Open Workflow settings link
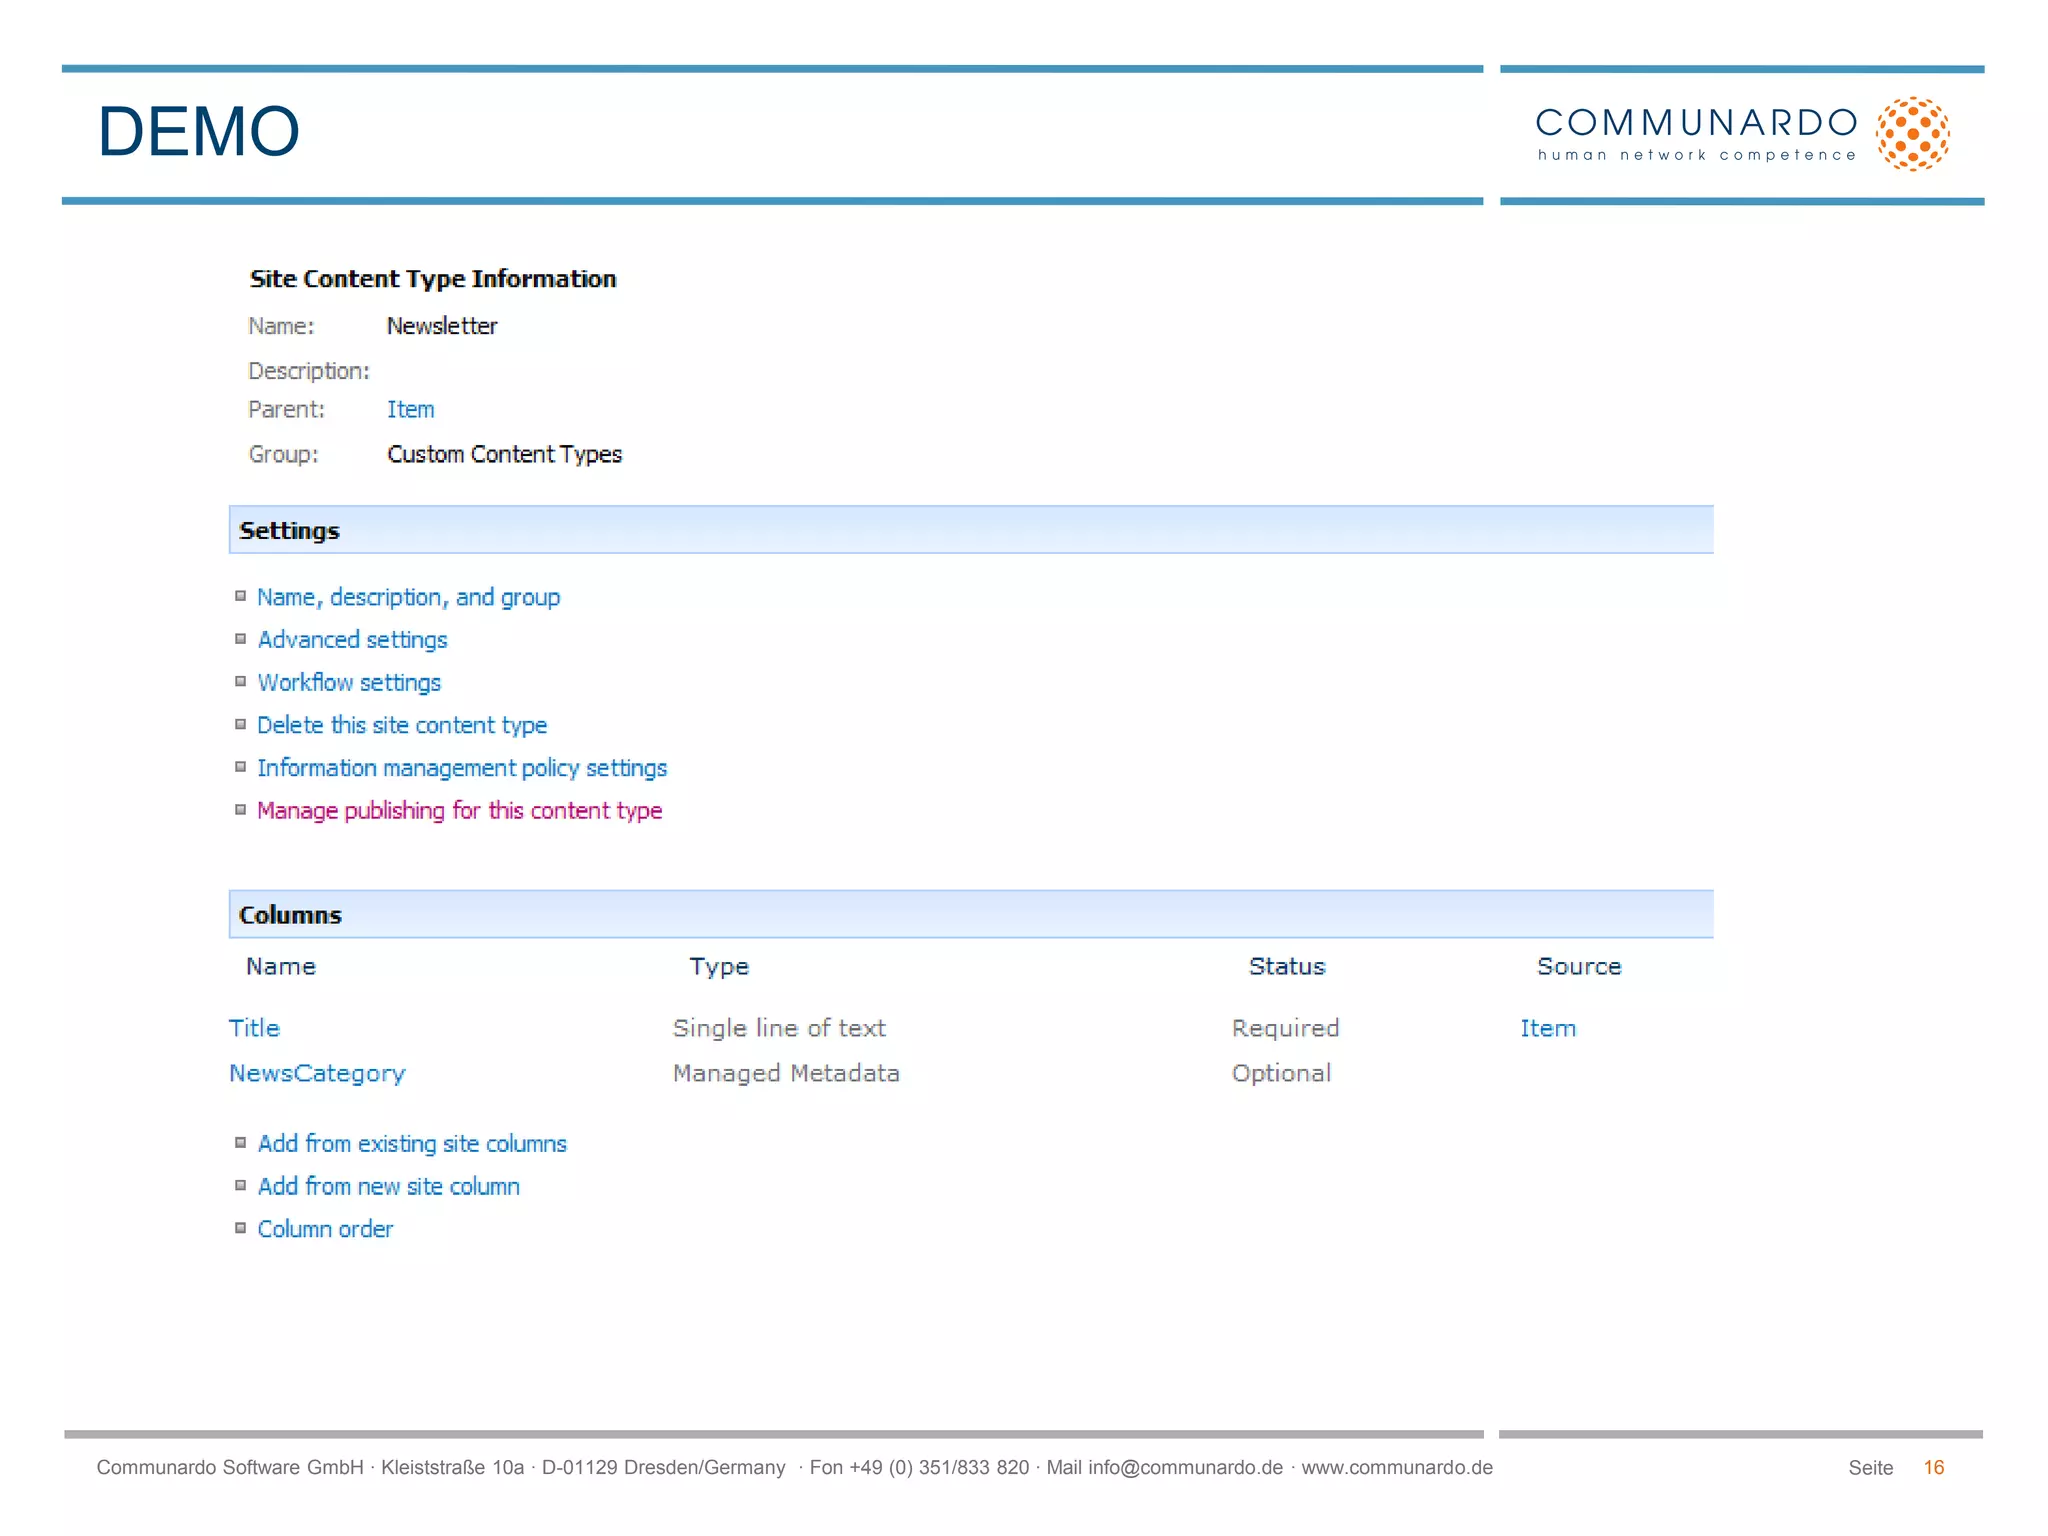Screen dimensions: 2048x1536 pyautogui.click(x=349, y=683)
